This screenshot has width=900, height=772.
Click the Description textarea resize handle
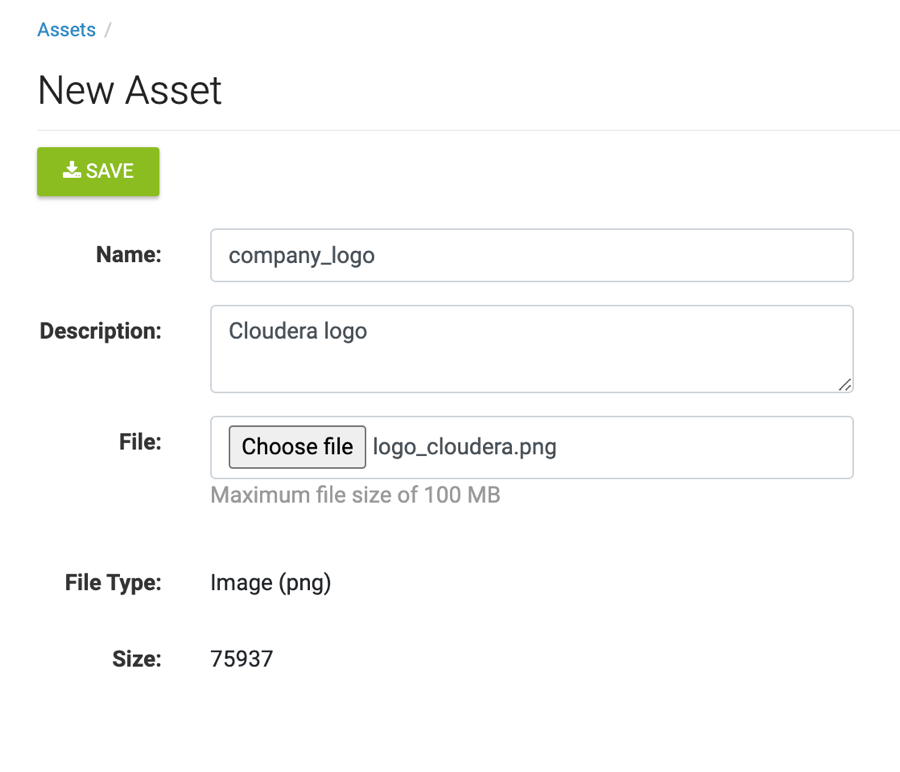[845, 385]
